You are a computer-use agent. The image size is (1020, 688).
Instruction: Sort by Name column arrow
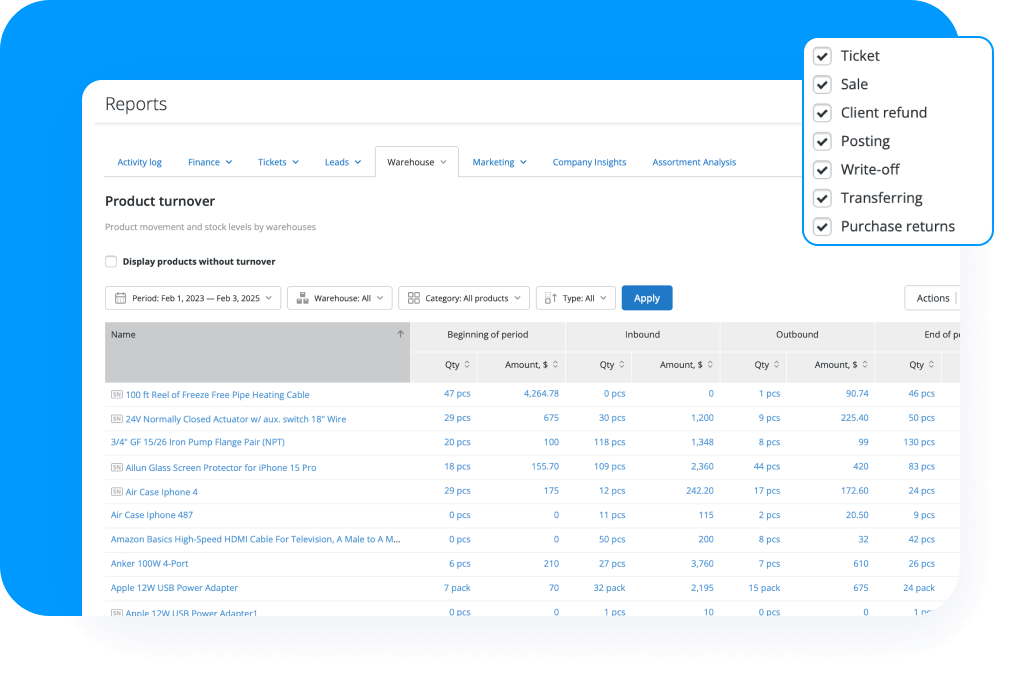(x=400, y=335)
